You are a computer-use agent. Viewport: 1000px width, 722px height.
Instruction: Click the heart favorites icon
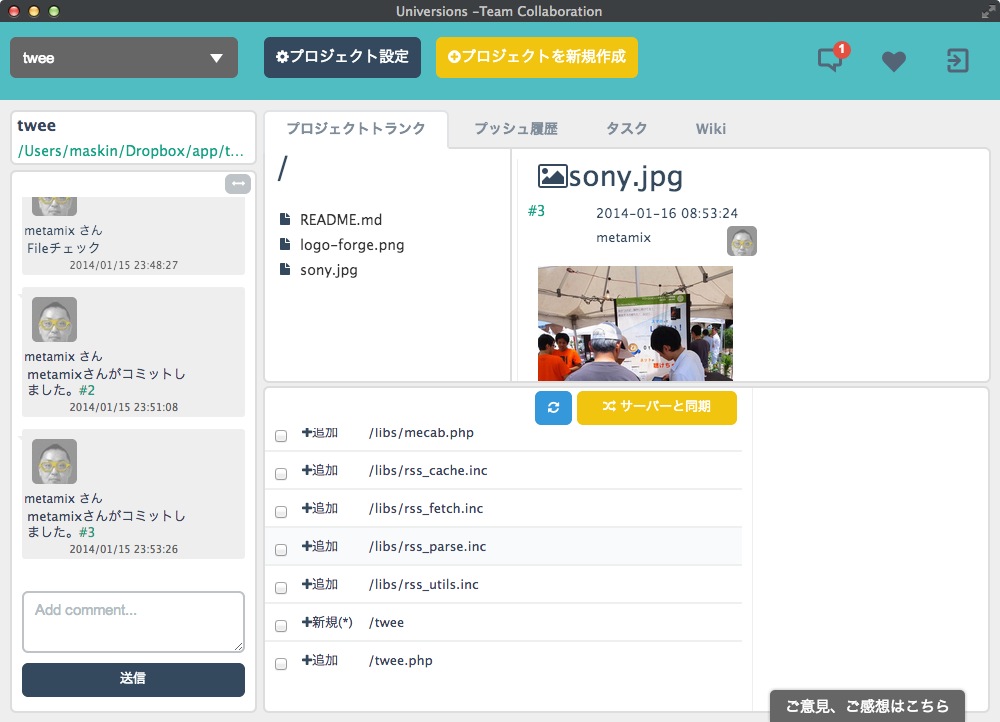pyautogui.click(x=893, y=61)
